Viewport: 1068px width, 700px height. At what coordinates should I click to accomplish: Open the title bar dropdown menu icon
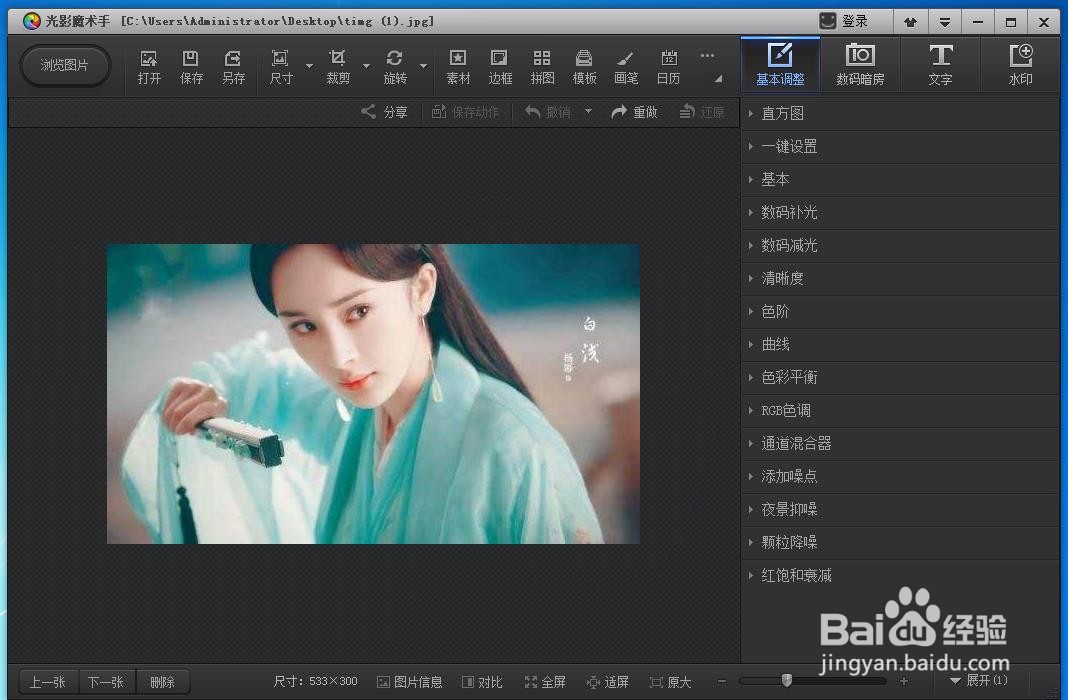945,22
